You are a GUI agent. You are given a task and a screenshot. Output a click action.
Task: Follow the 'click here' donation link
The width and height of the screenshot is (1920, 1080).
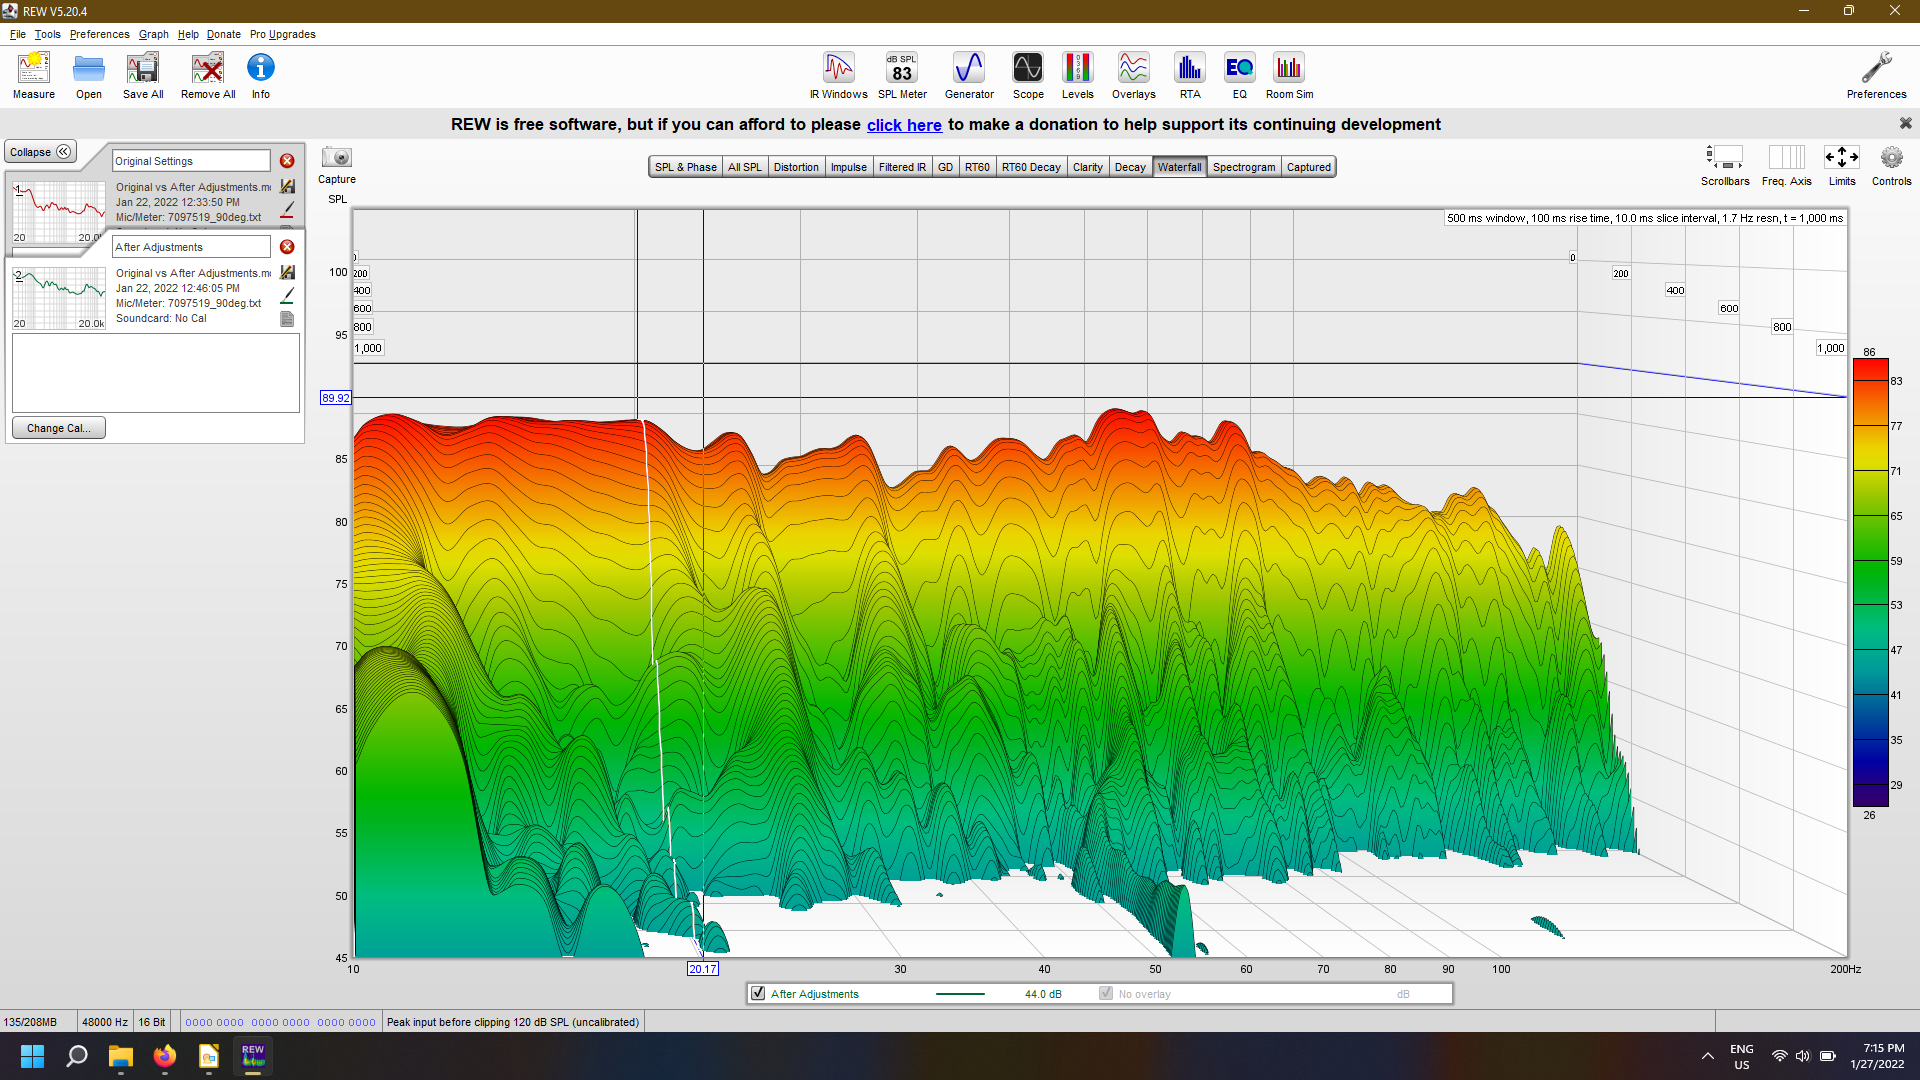(x=904, y=125)
